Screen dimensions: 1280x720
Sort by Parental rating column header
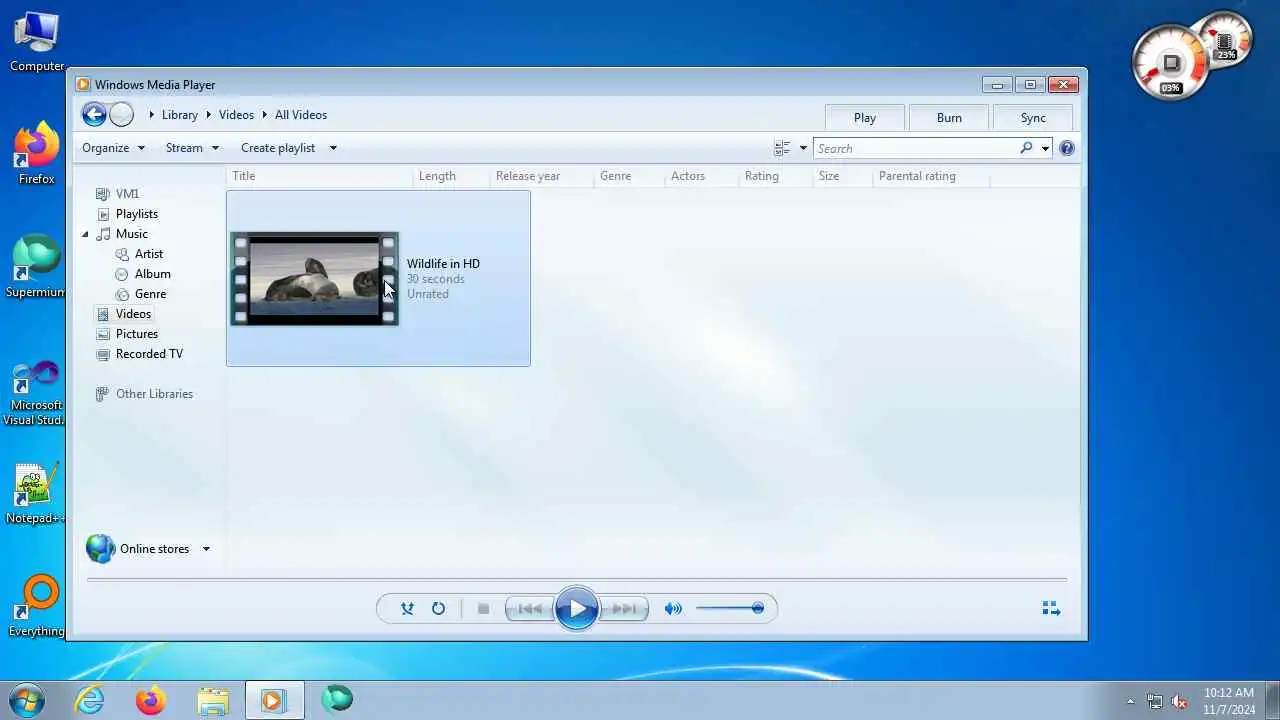click(917, 176)
